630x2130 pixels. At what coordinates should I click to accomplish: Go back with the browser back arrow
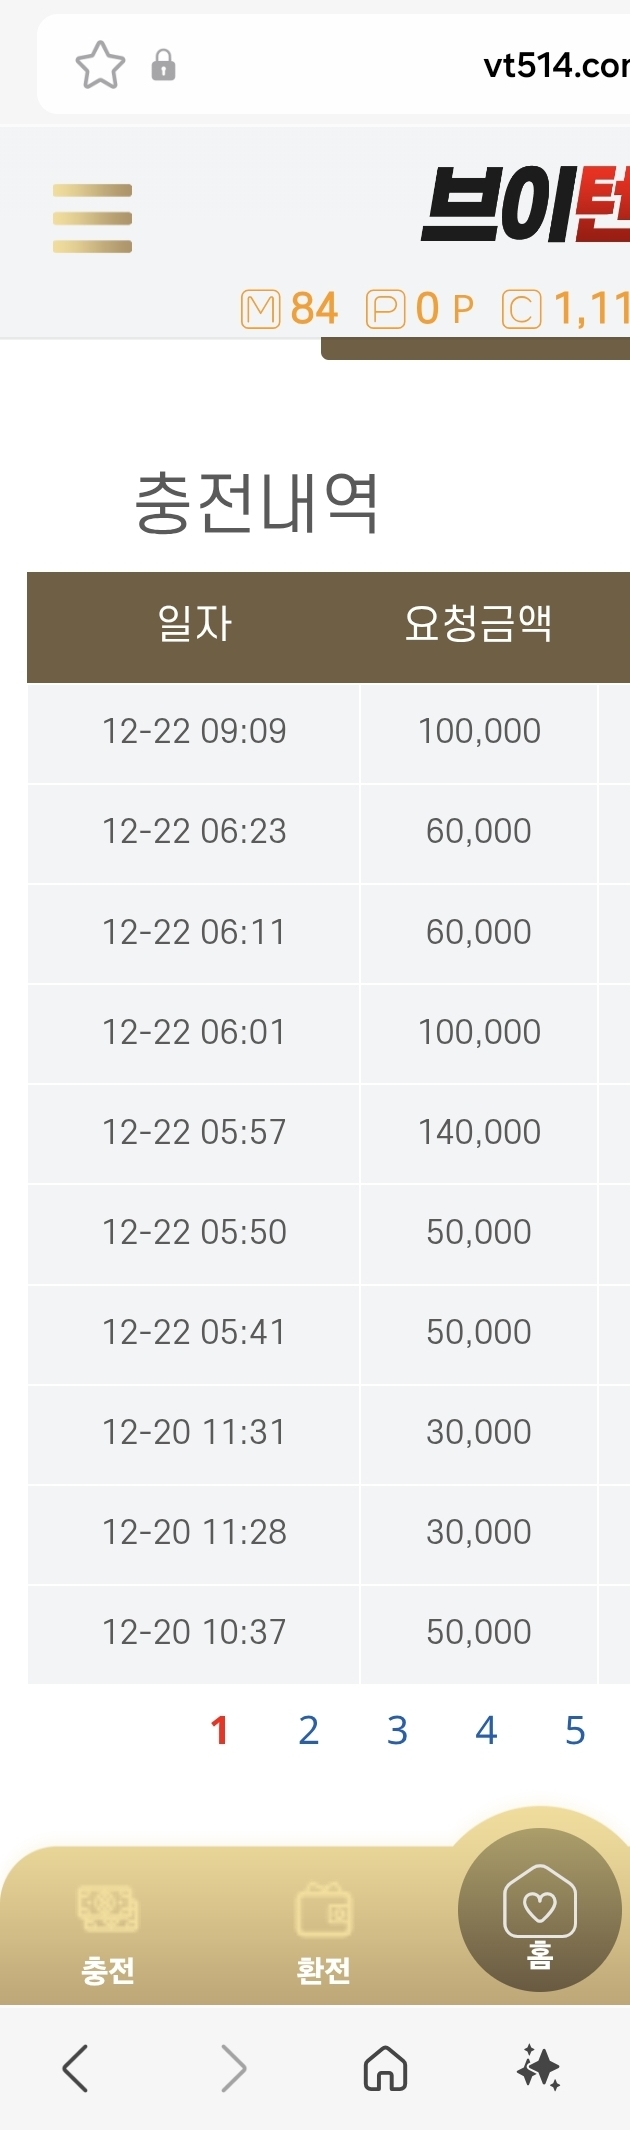pyautogui.click(x=76, y=2067)
